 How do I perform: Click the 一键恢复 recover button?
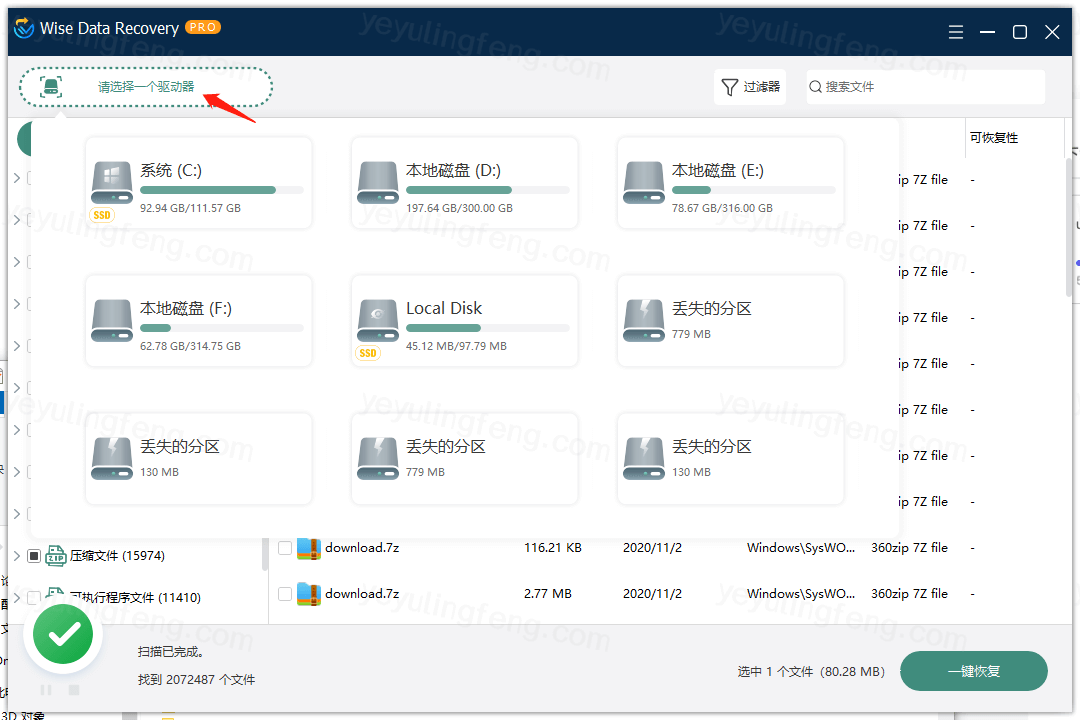pos(974,671)
